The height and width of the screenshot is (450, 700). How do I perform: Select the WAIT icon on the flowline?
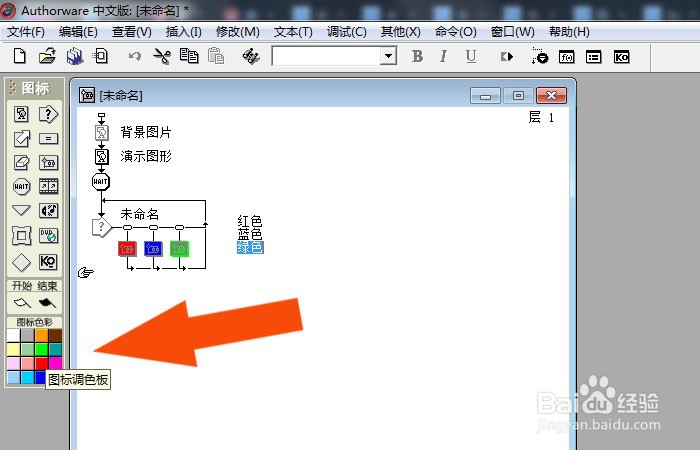(101, 182)
